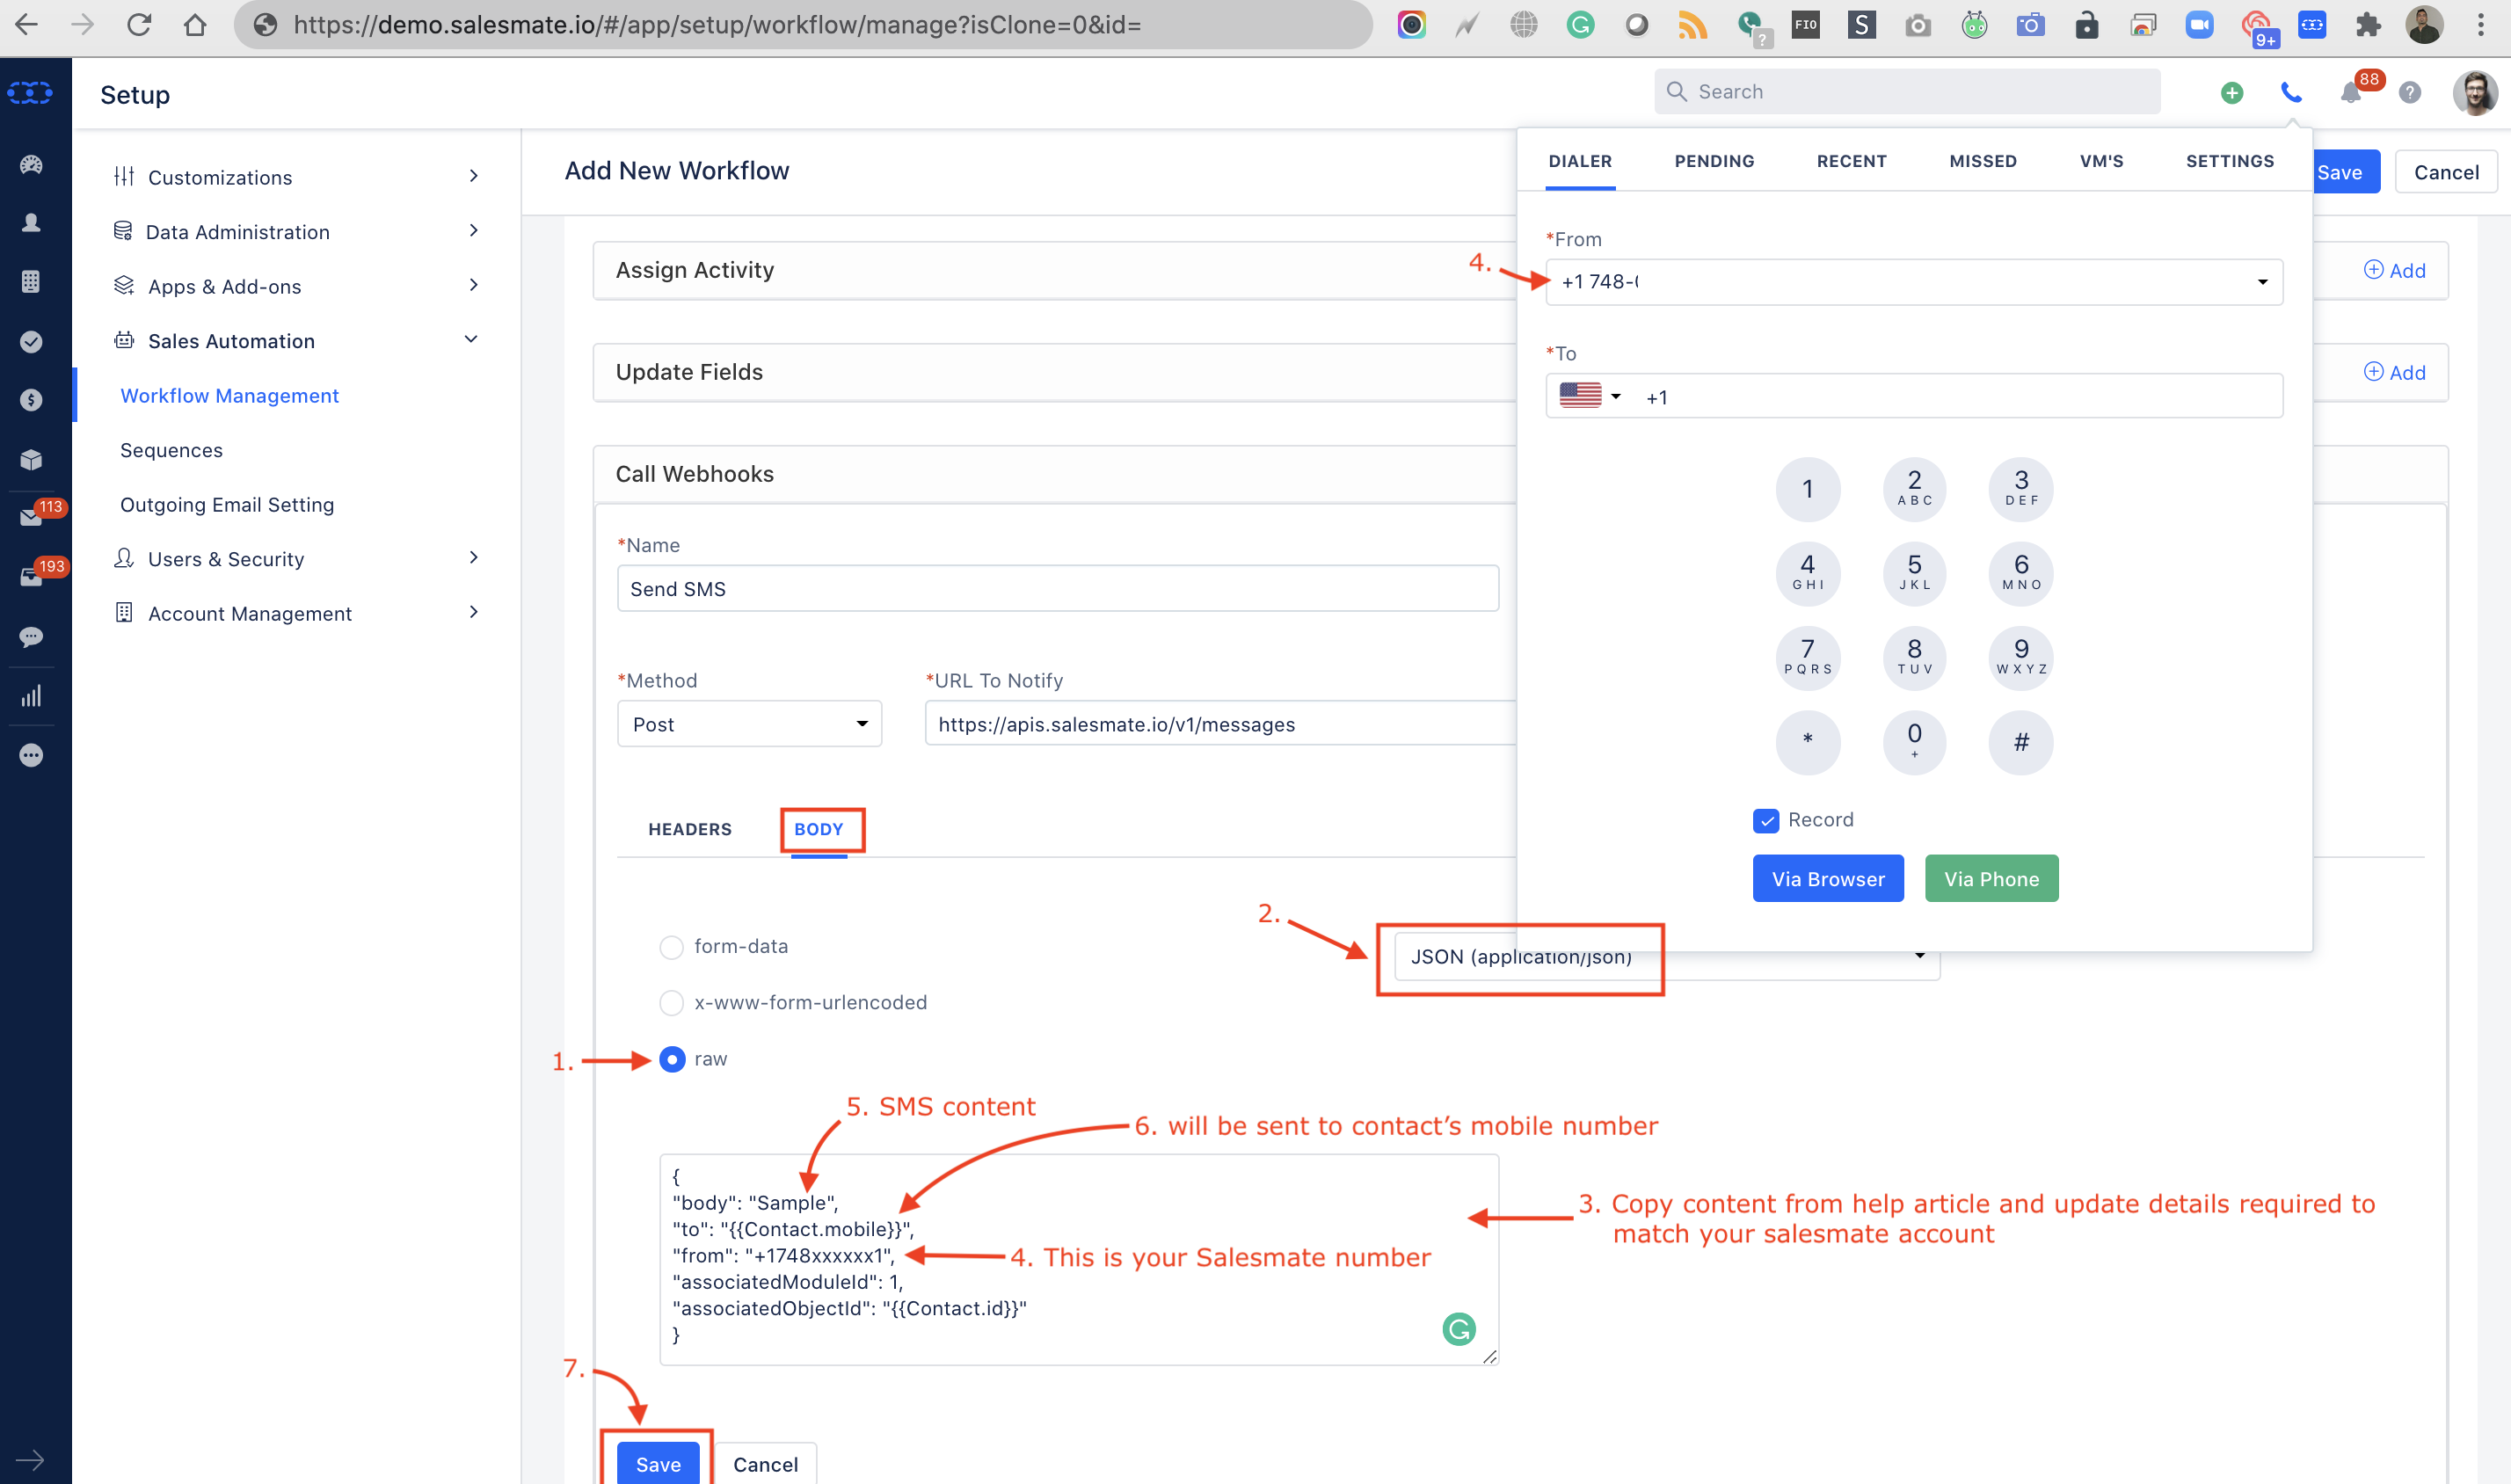Switch to the BODY tab

[x=819, y=829]
